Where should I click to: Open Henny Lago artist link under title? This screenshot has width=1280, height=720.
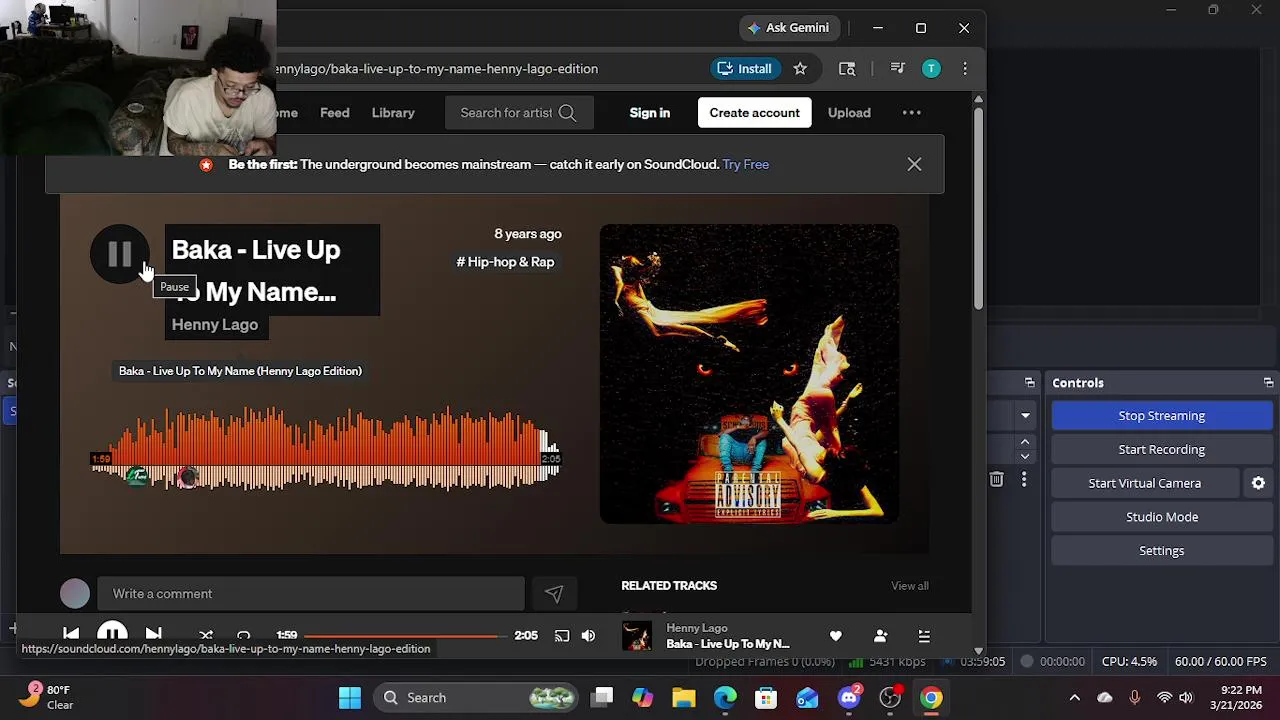point(215,325)
